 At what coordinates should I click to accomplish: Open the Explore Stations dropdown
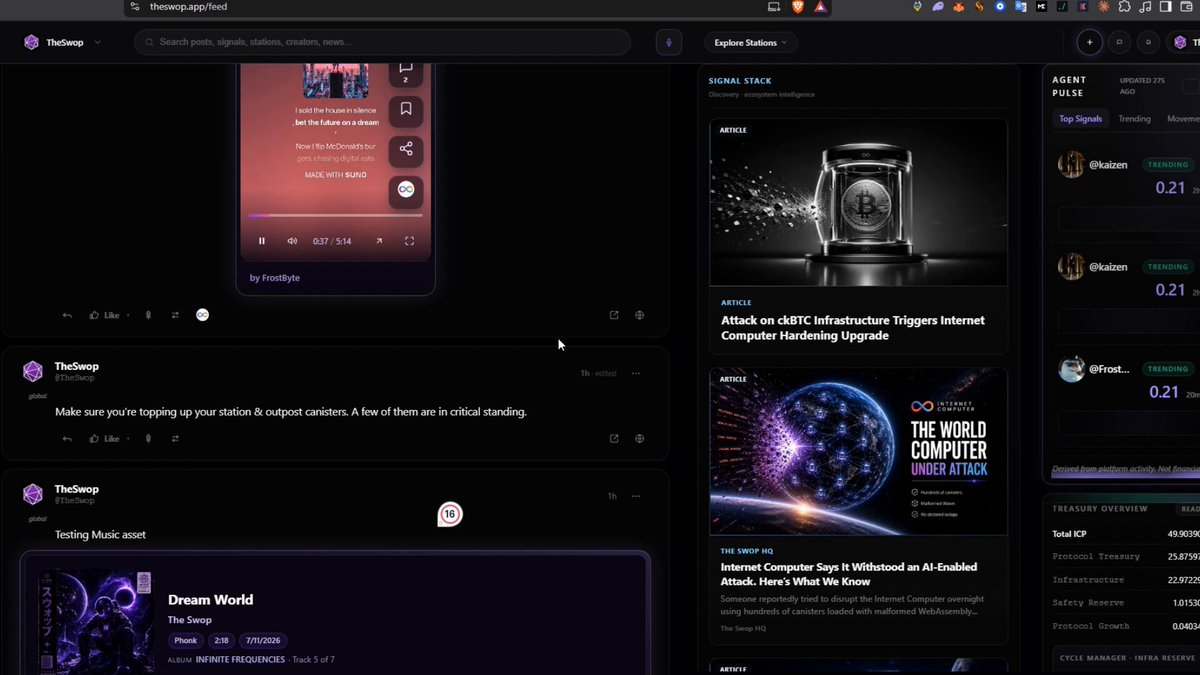[750, 42]
